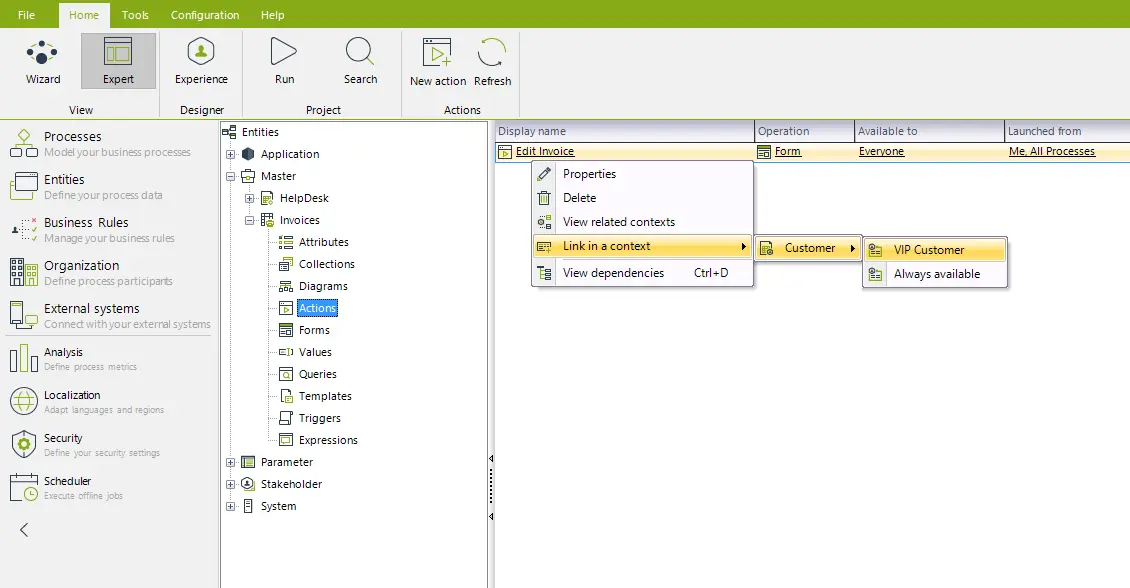1130x588 pixels.
Task: Select Expressions under Invoices
Action: tap(328, 440)
